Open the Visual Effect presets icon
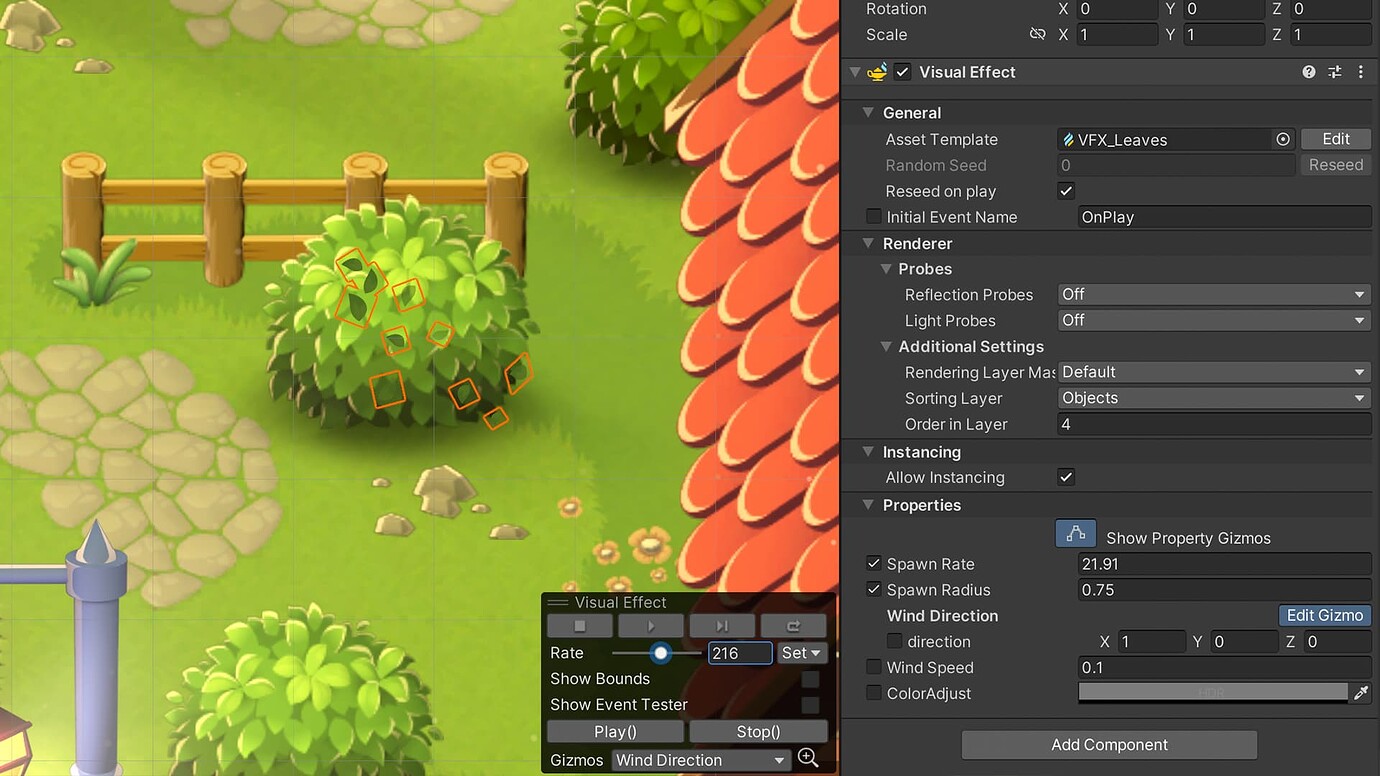The height and width of the screenshot is (776, 1380). (x=1334, y=71)
